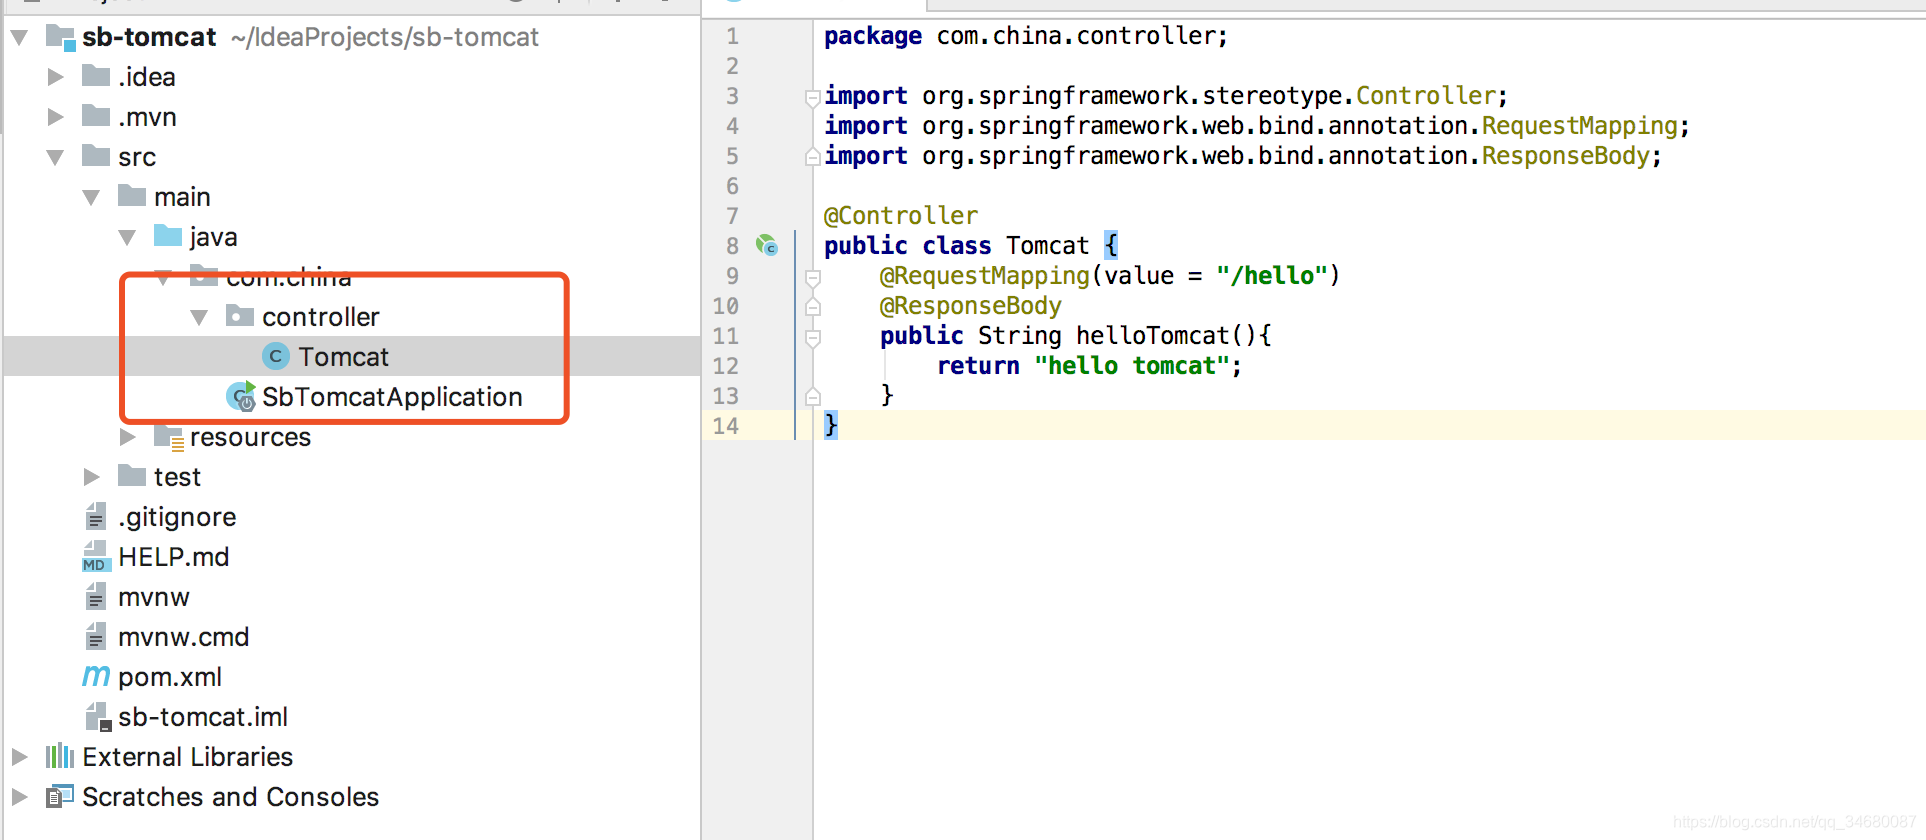Open SbTomcatApplication in the project tree

tap(392, 397)
